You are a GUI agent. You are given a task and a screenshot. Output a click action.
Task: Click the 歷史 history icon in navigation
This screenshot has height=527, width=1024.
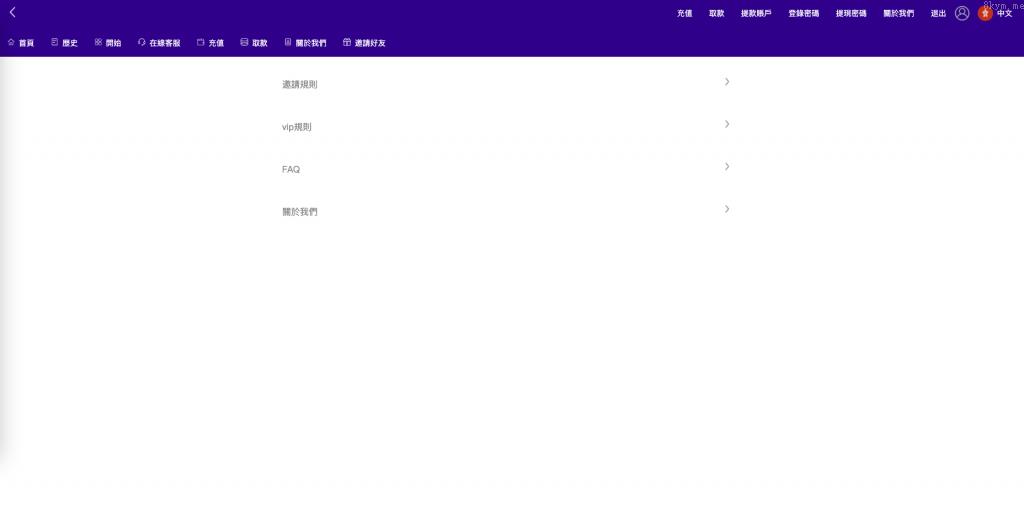point(55,43)
